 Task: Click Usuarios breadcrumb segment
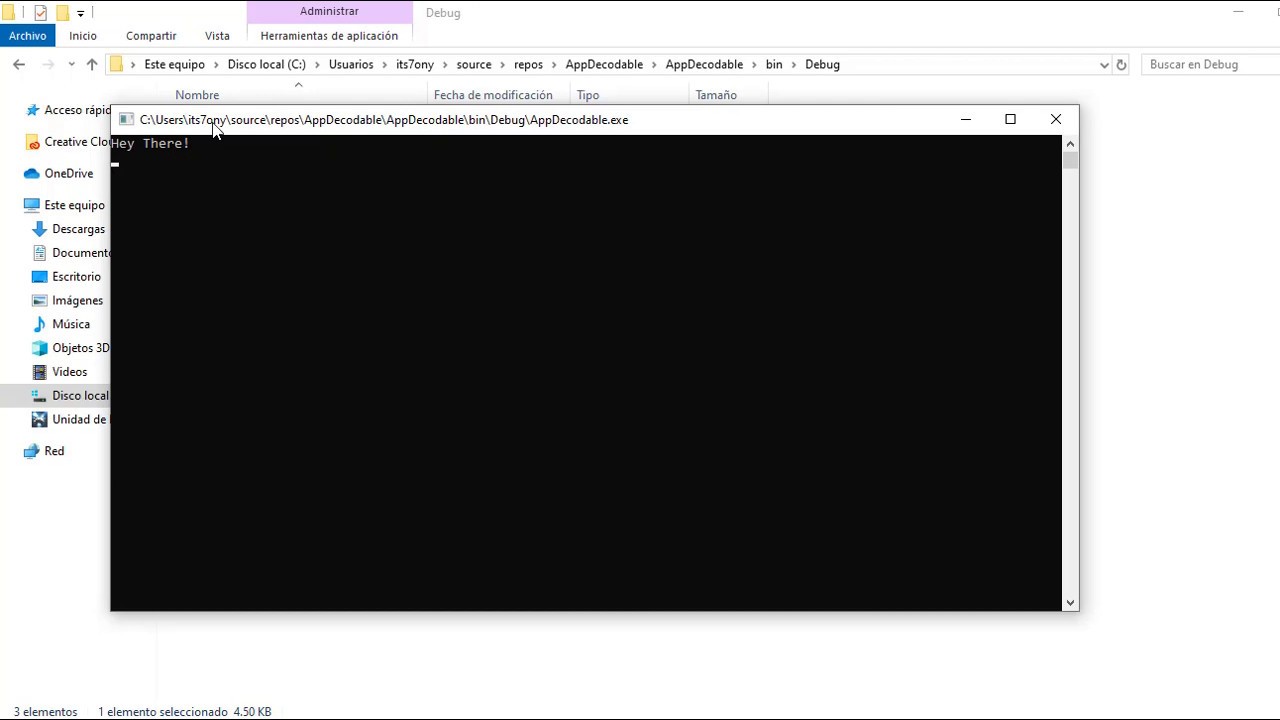(x=351, y=64)
